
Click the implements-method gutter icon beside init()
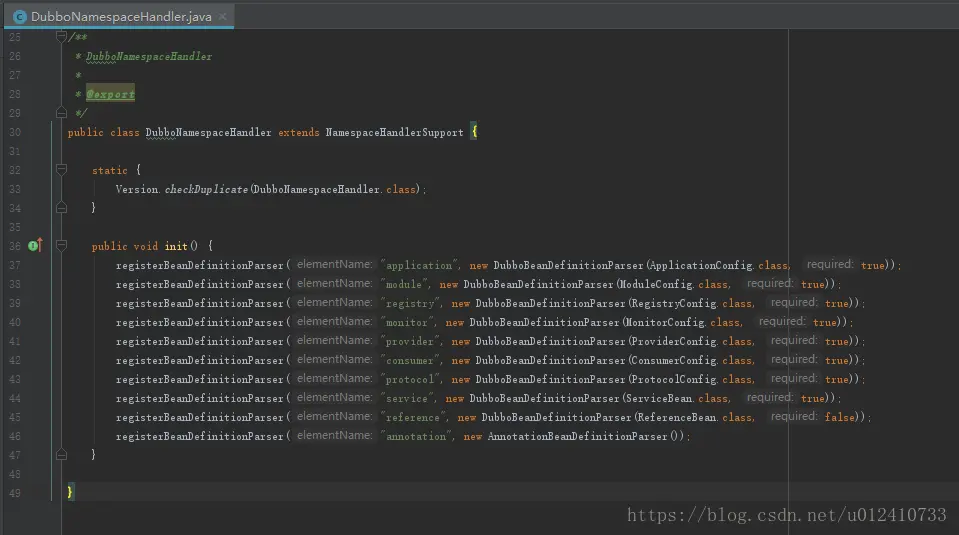(x=35, y=245)
